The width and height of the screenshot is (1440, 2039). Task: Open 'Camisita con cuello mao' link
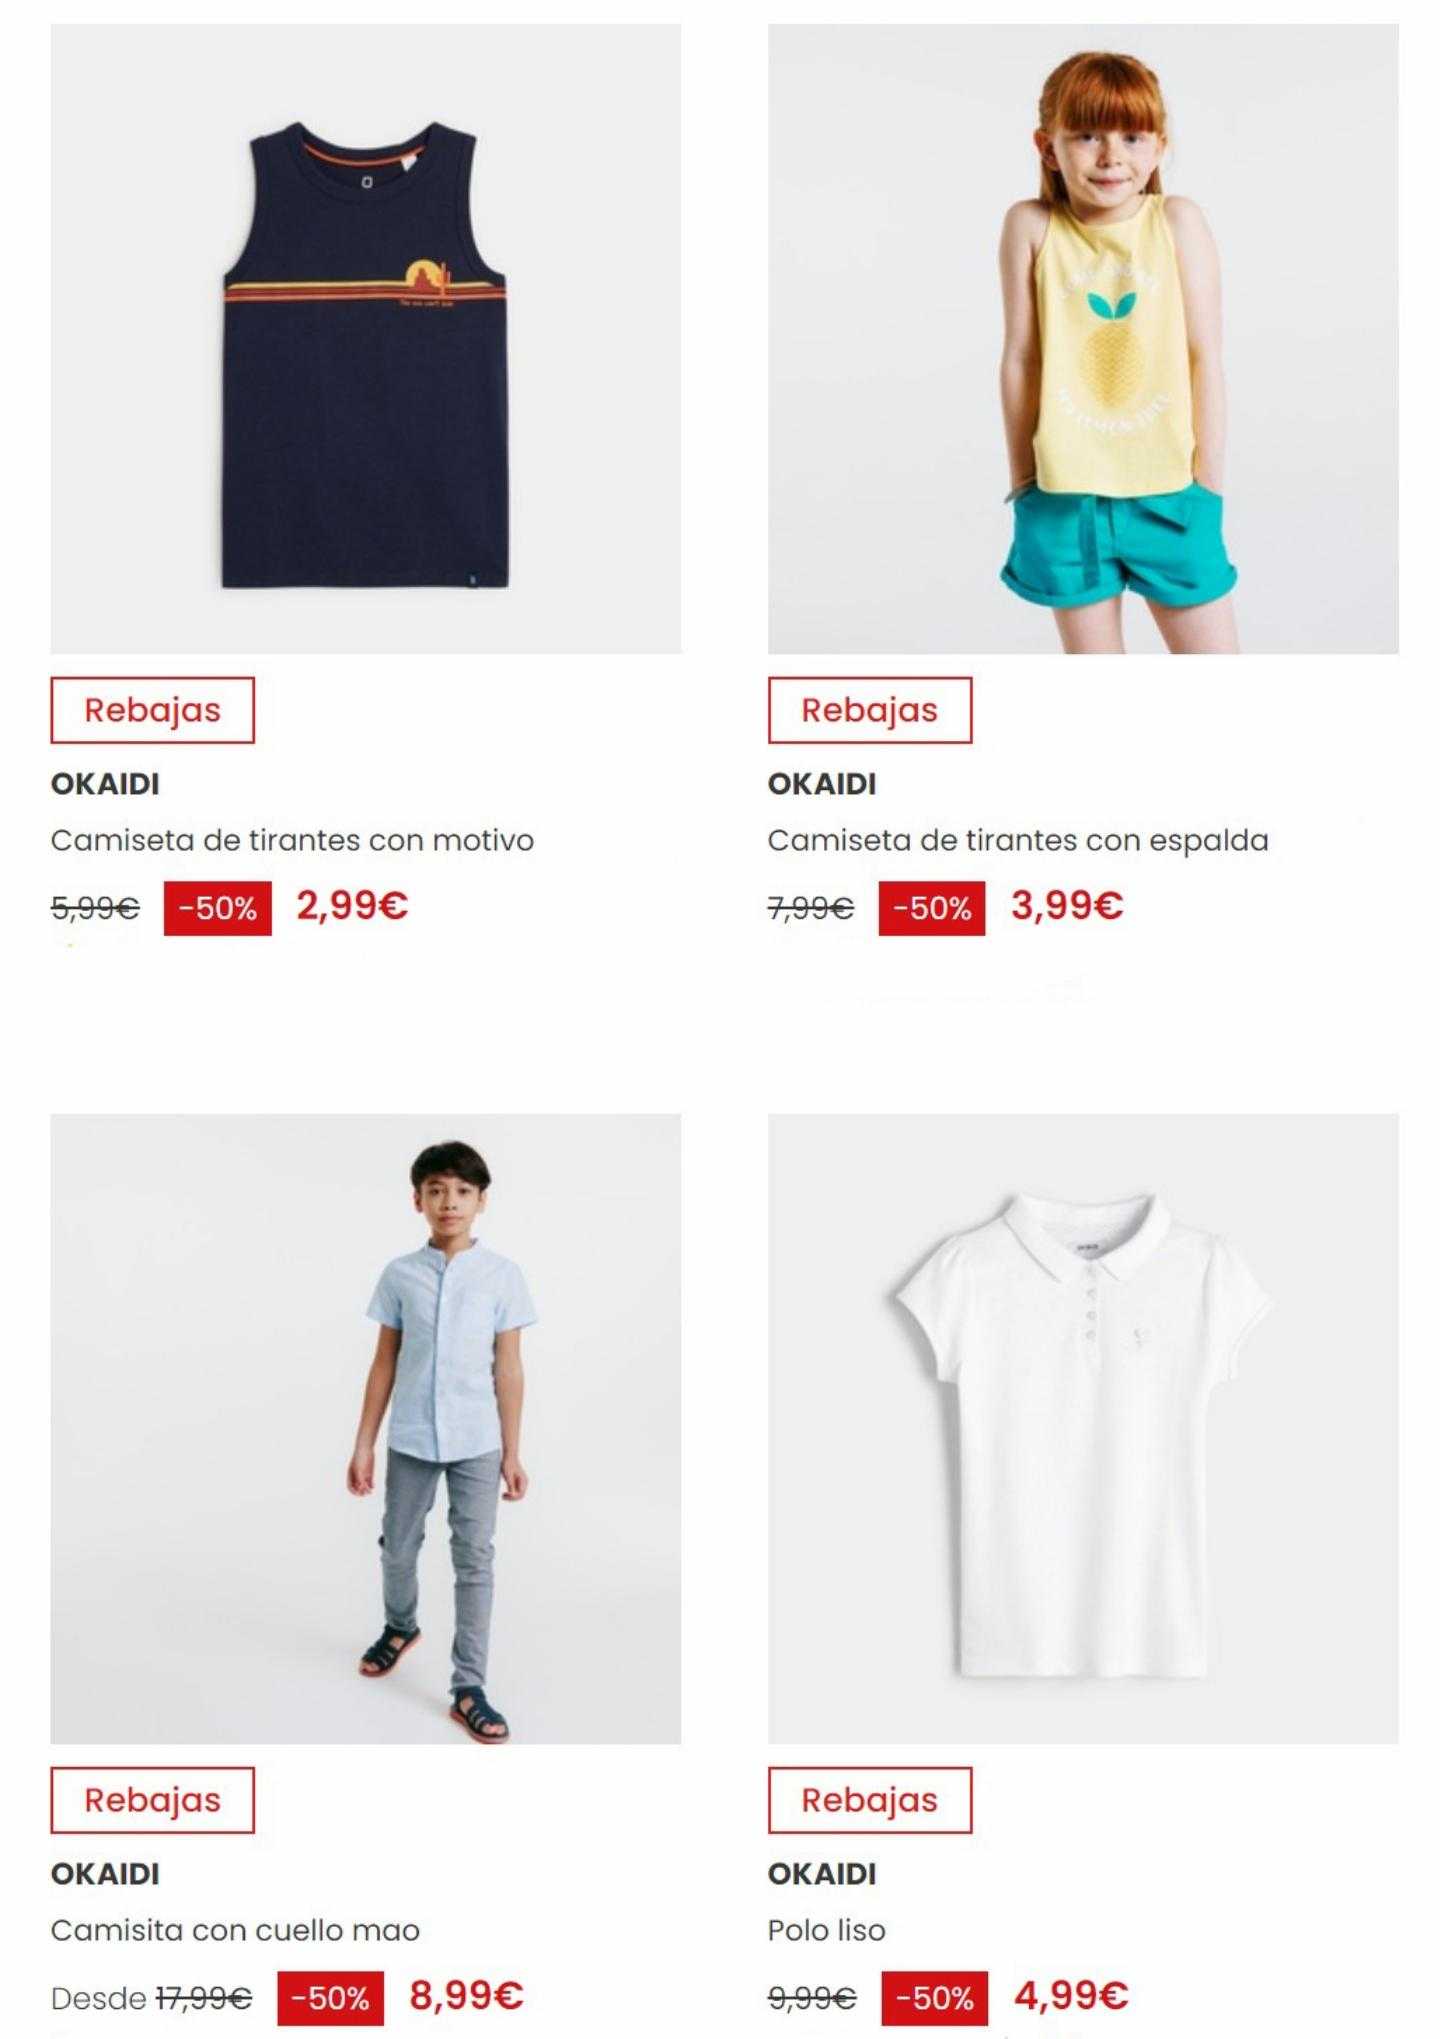(235, 1930)
